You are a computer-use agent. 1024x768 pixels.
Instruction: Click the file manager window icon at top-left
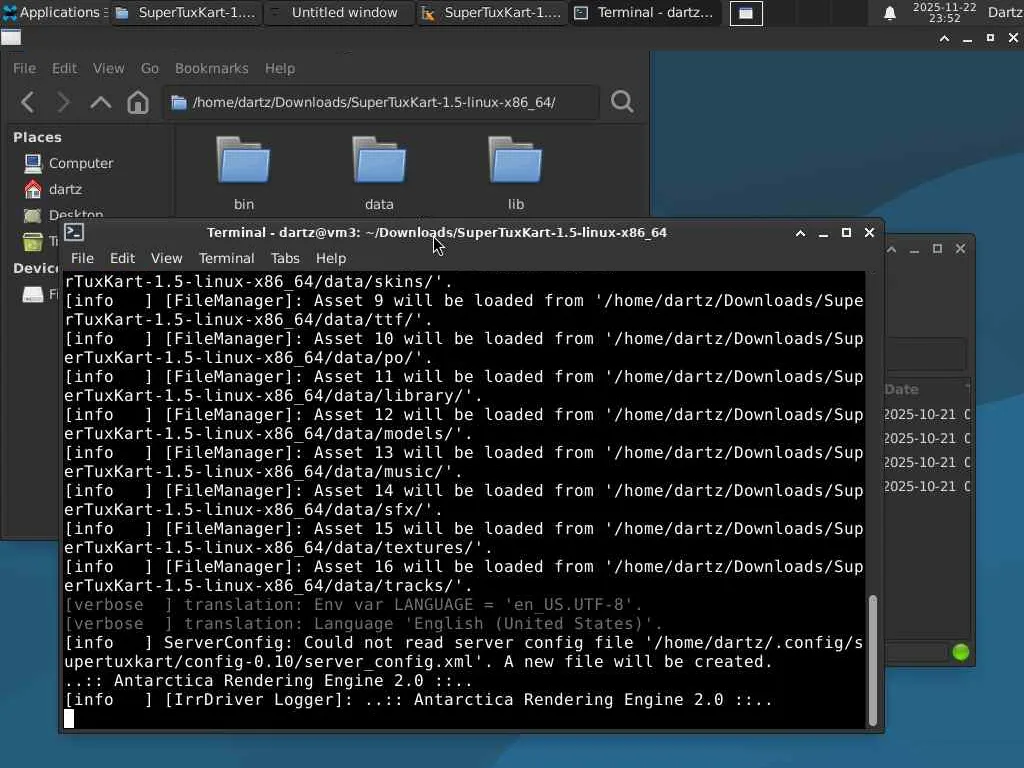11,37
